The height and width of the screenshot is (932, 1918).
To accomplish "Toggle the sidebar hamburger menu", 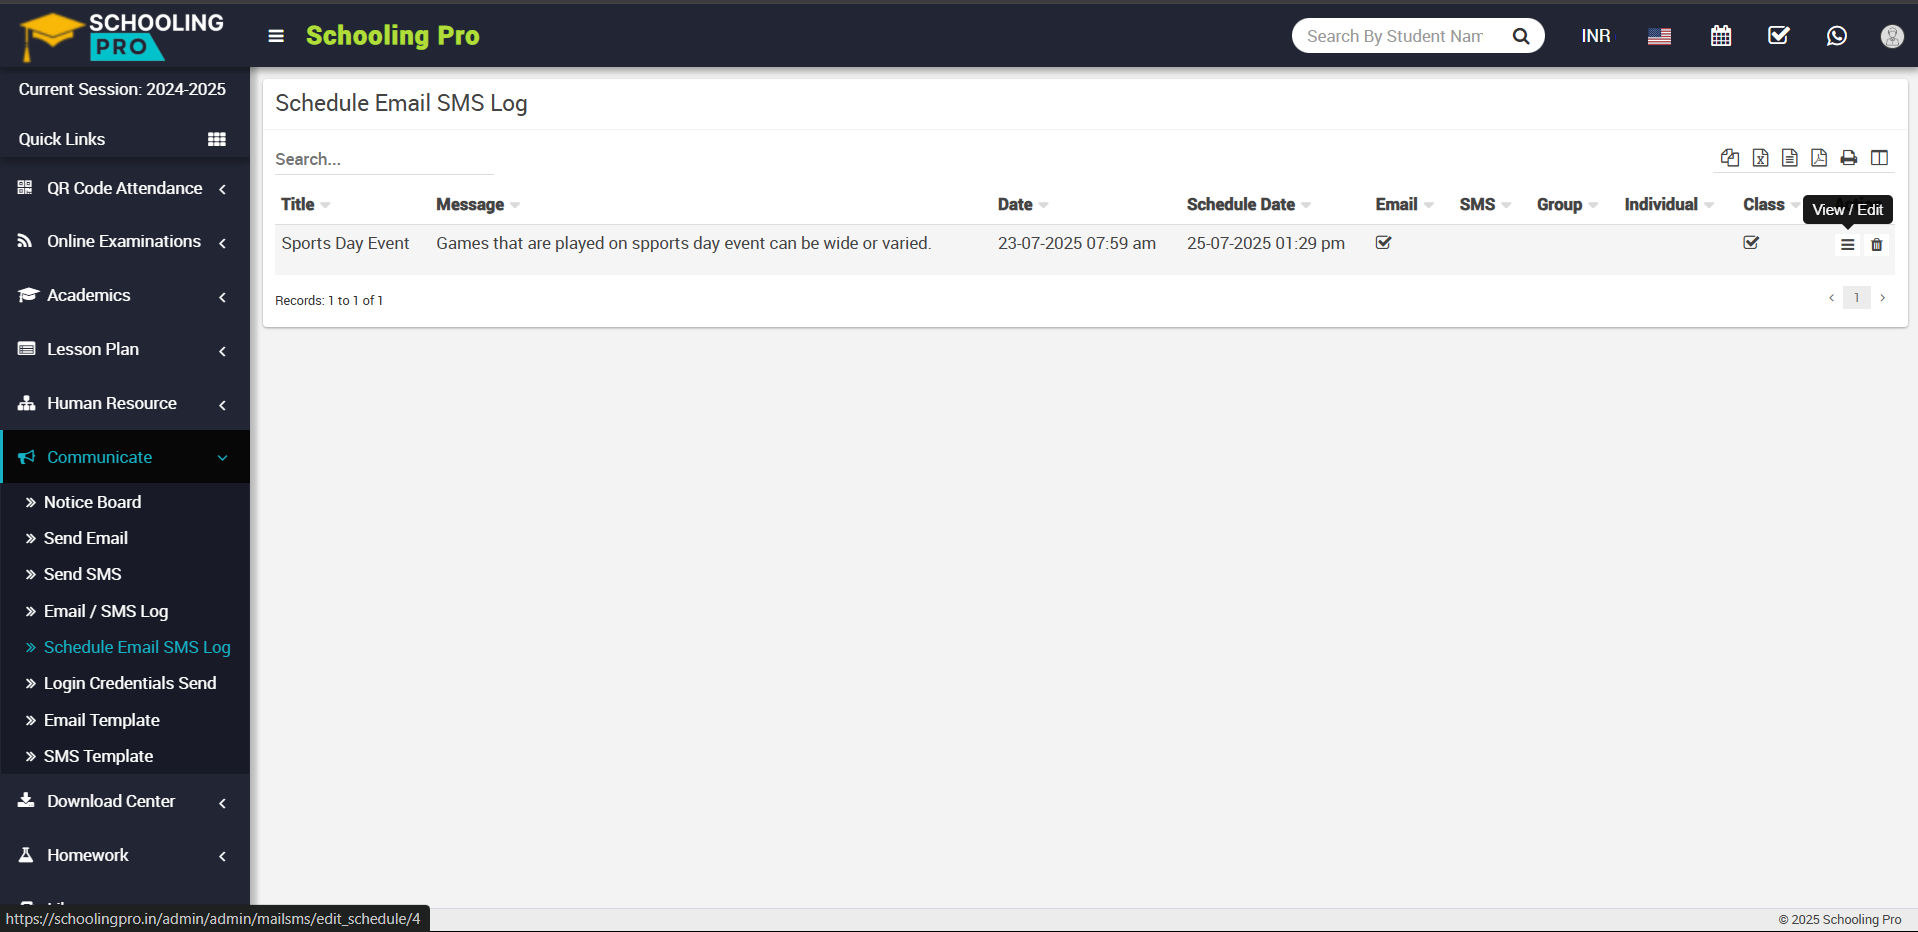I will (276, 36).
